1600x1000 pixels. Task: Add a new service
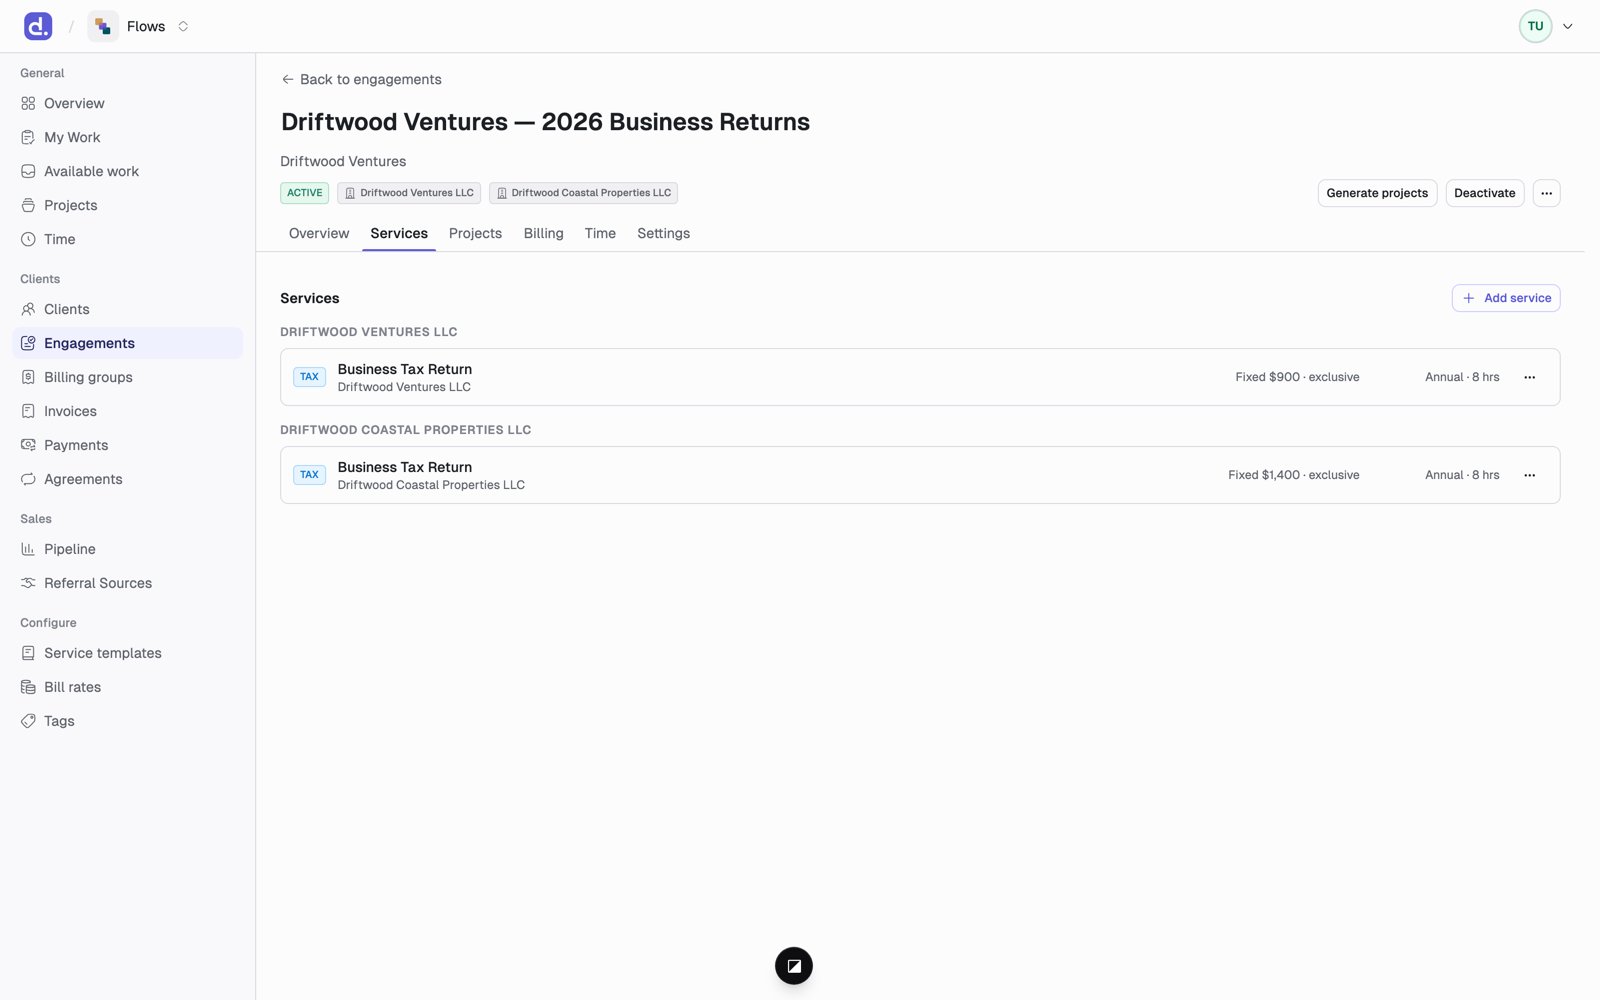pyautogui.click(x=1505, y=298)
